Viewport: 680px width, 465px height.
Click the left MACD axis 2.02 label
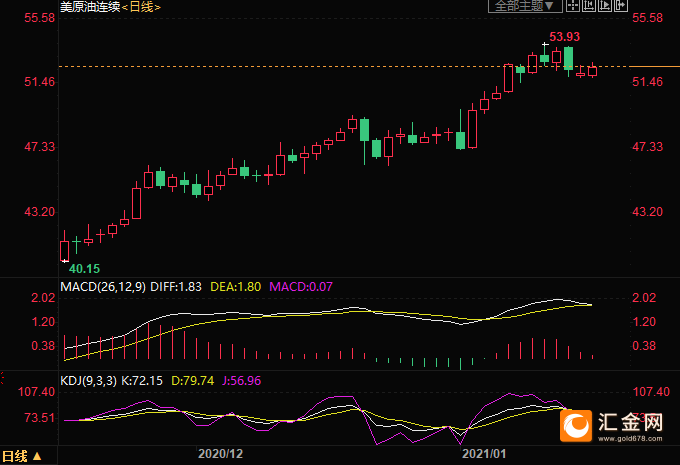[43, 298]
